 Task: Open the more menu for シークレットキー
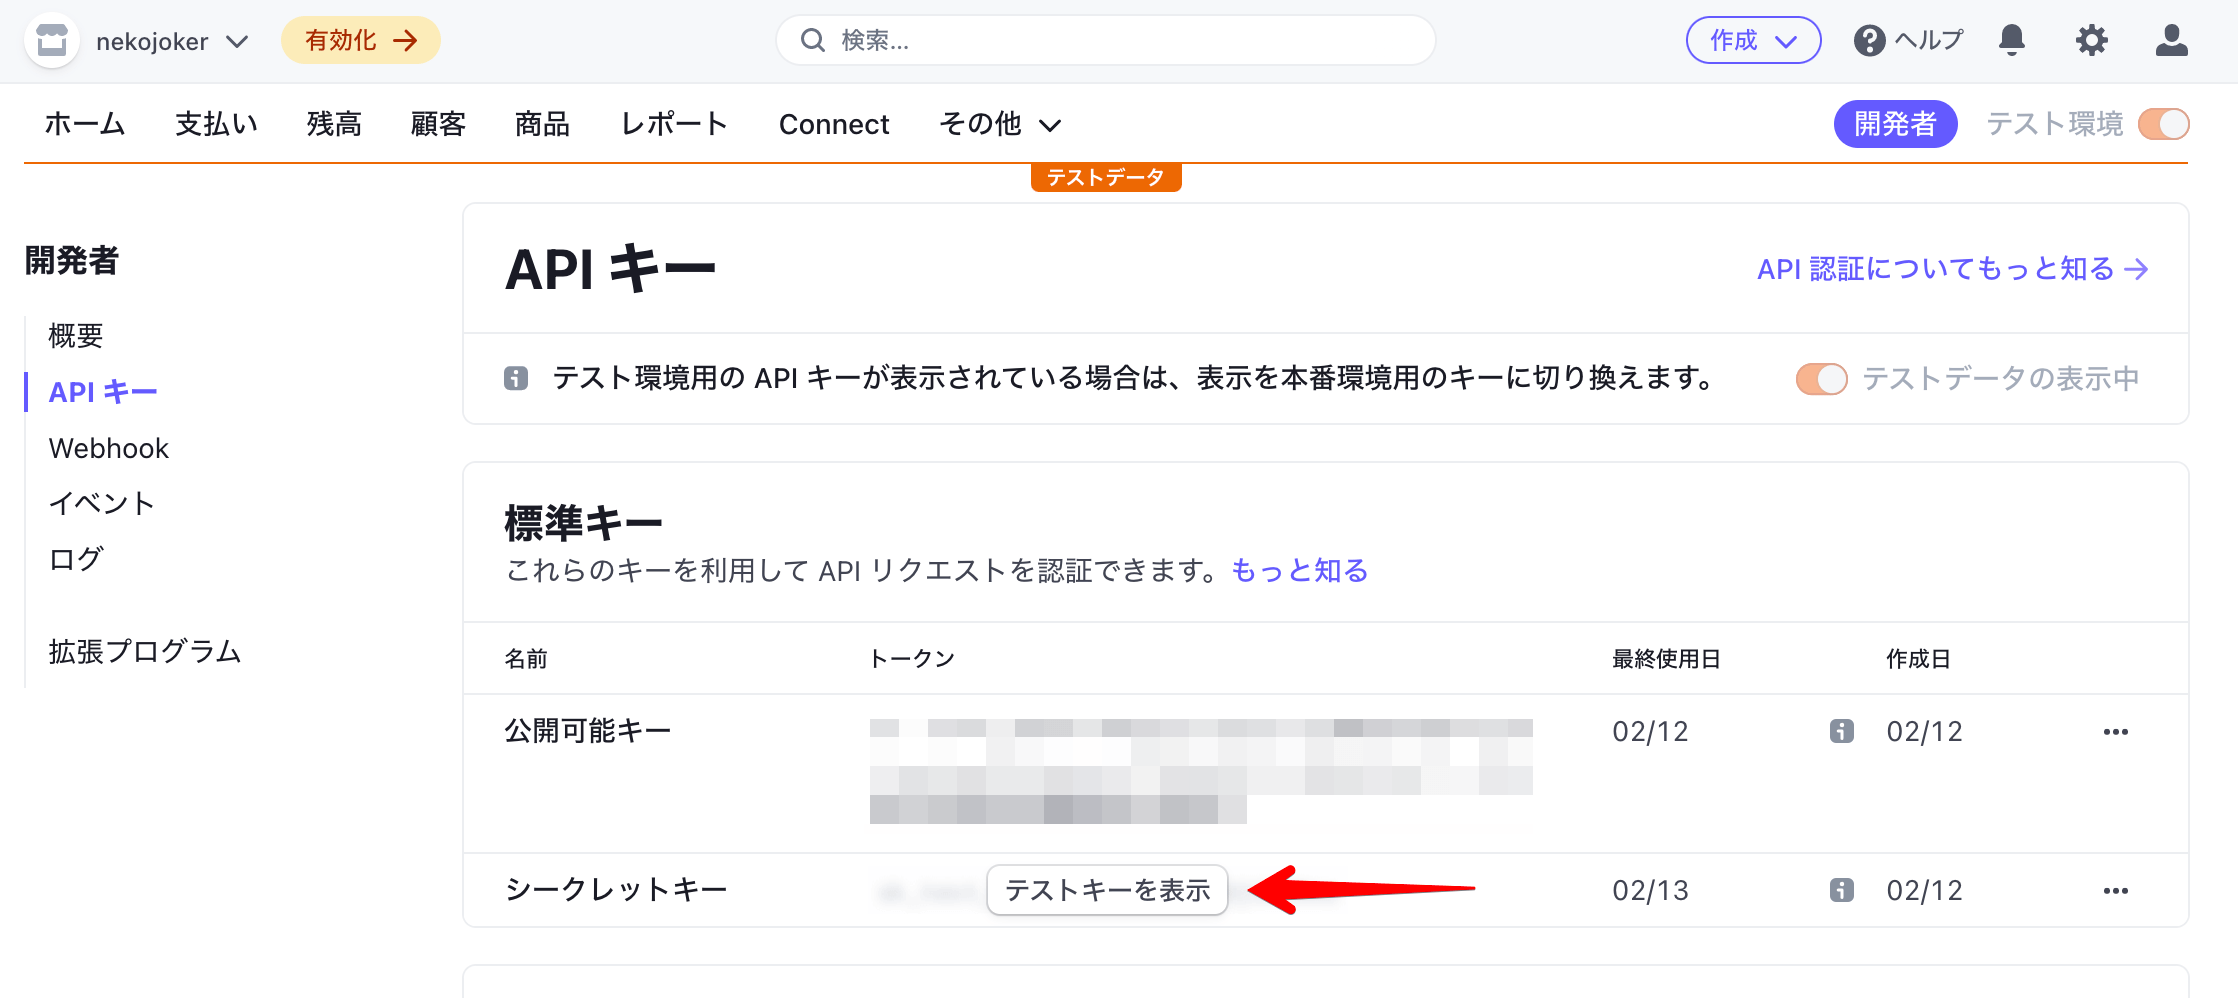pyautogui.click(x=2116, y=891)
